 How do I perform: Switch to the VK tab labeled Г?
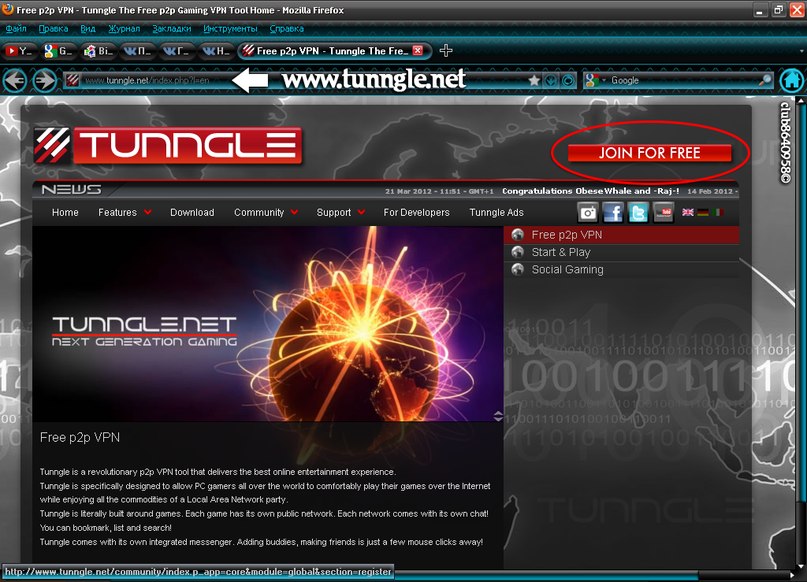(x=176, y=50)
